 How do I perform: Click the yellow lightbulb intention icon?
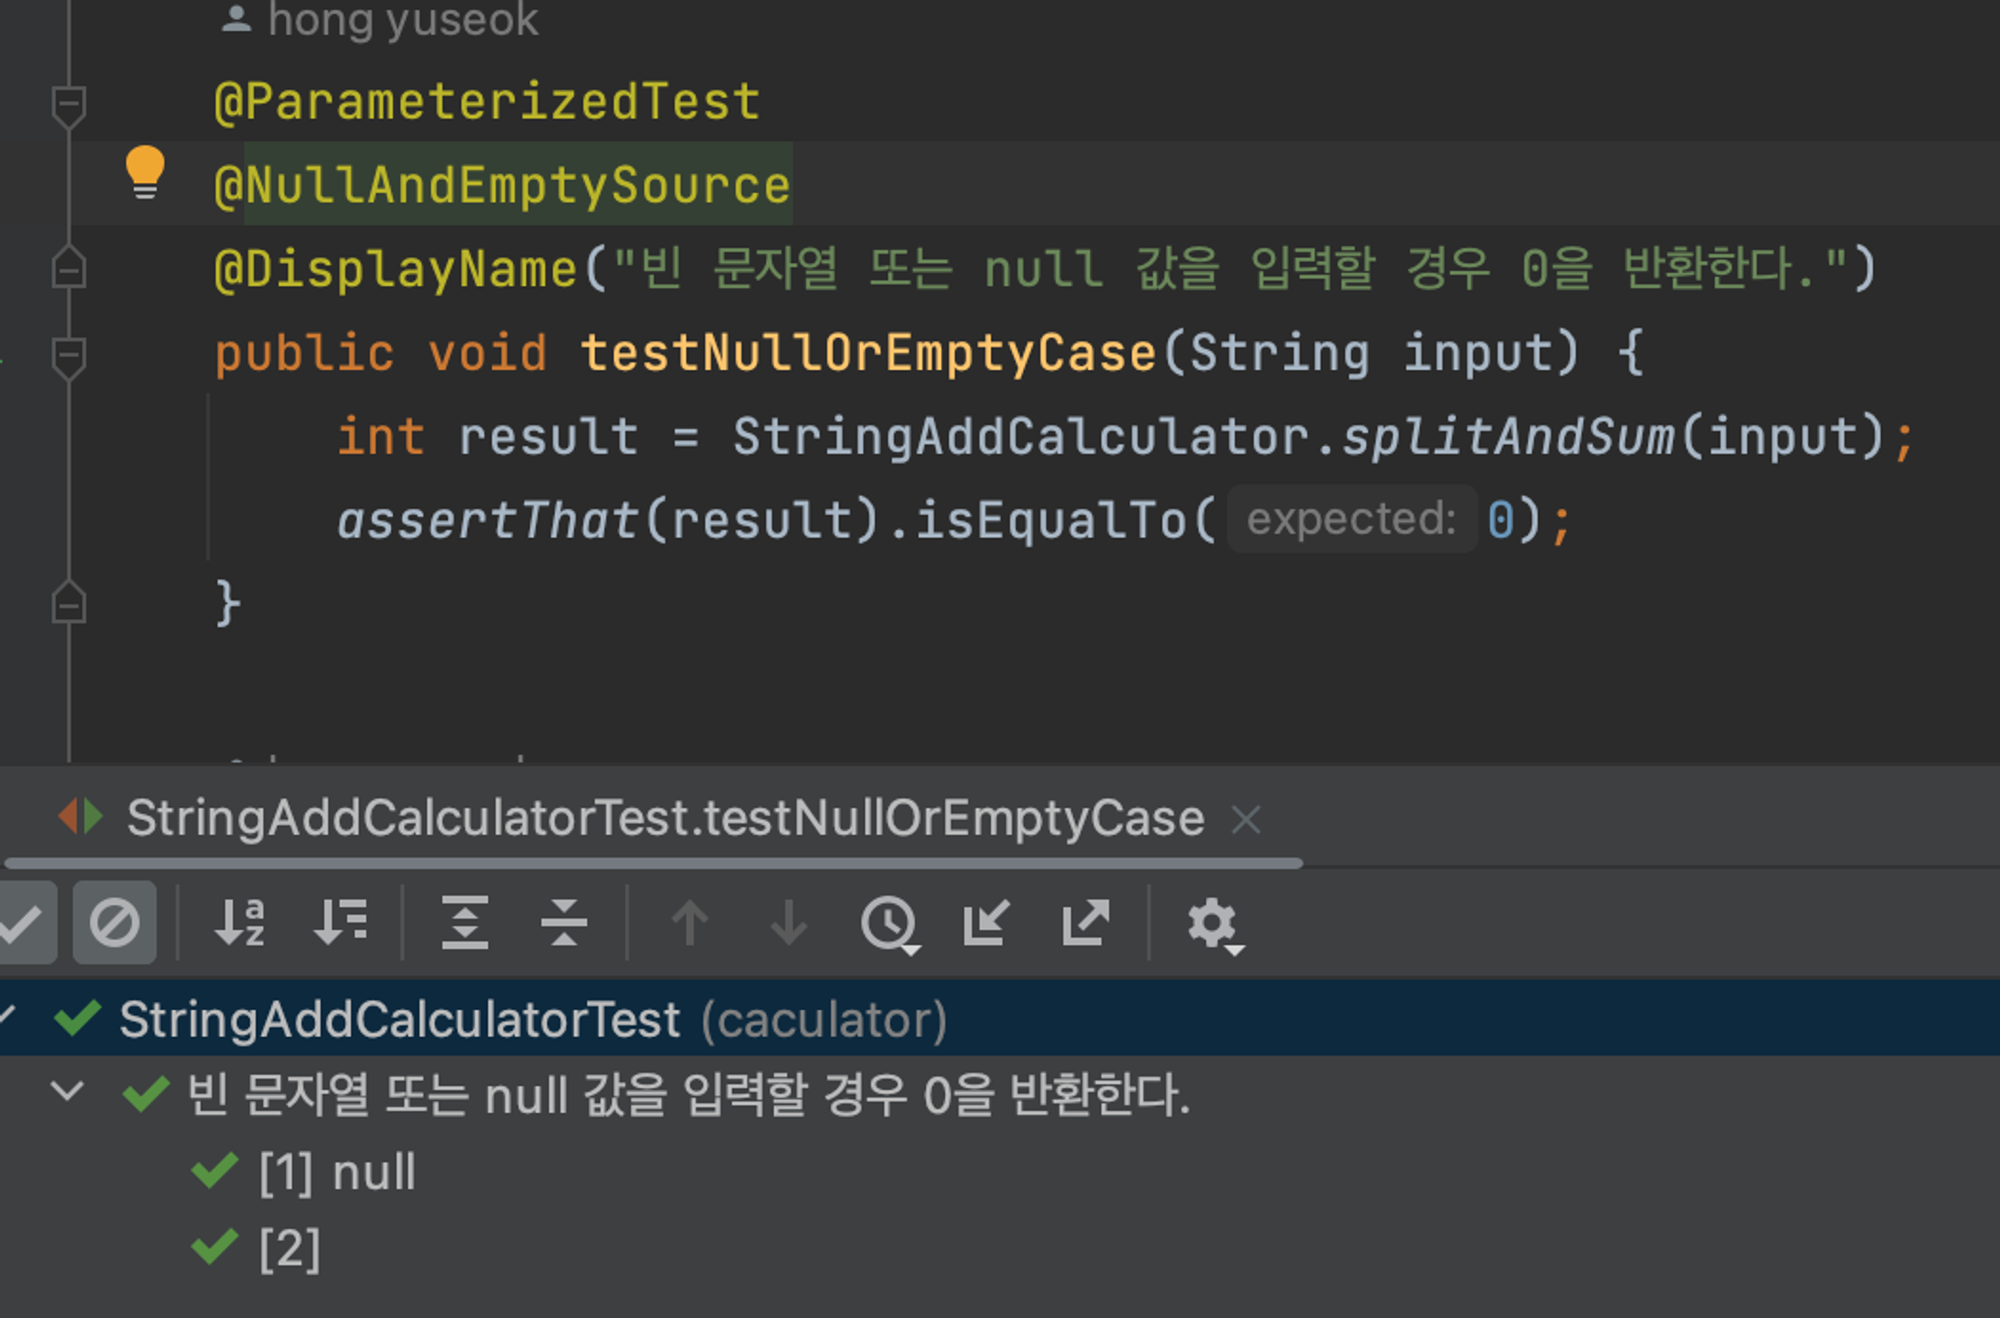pyautogui.click(x=144, y=172)
